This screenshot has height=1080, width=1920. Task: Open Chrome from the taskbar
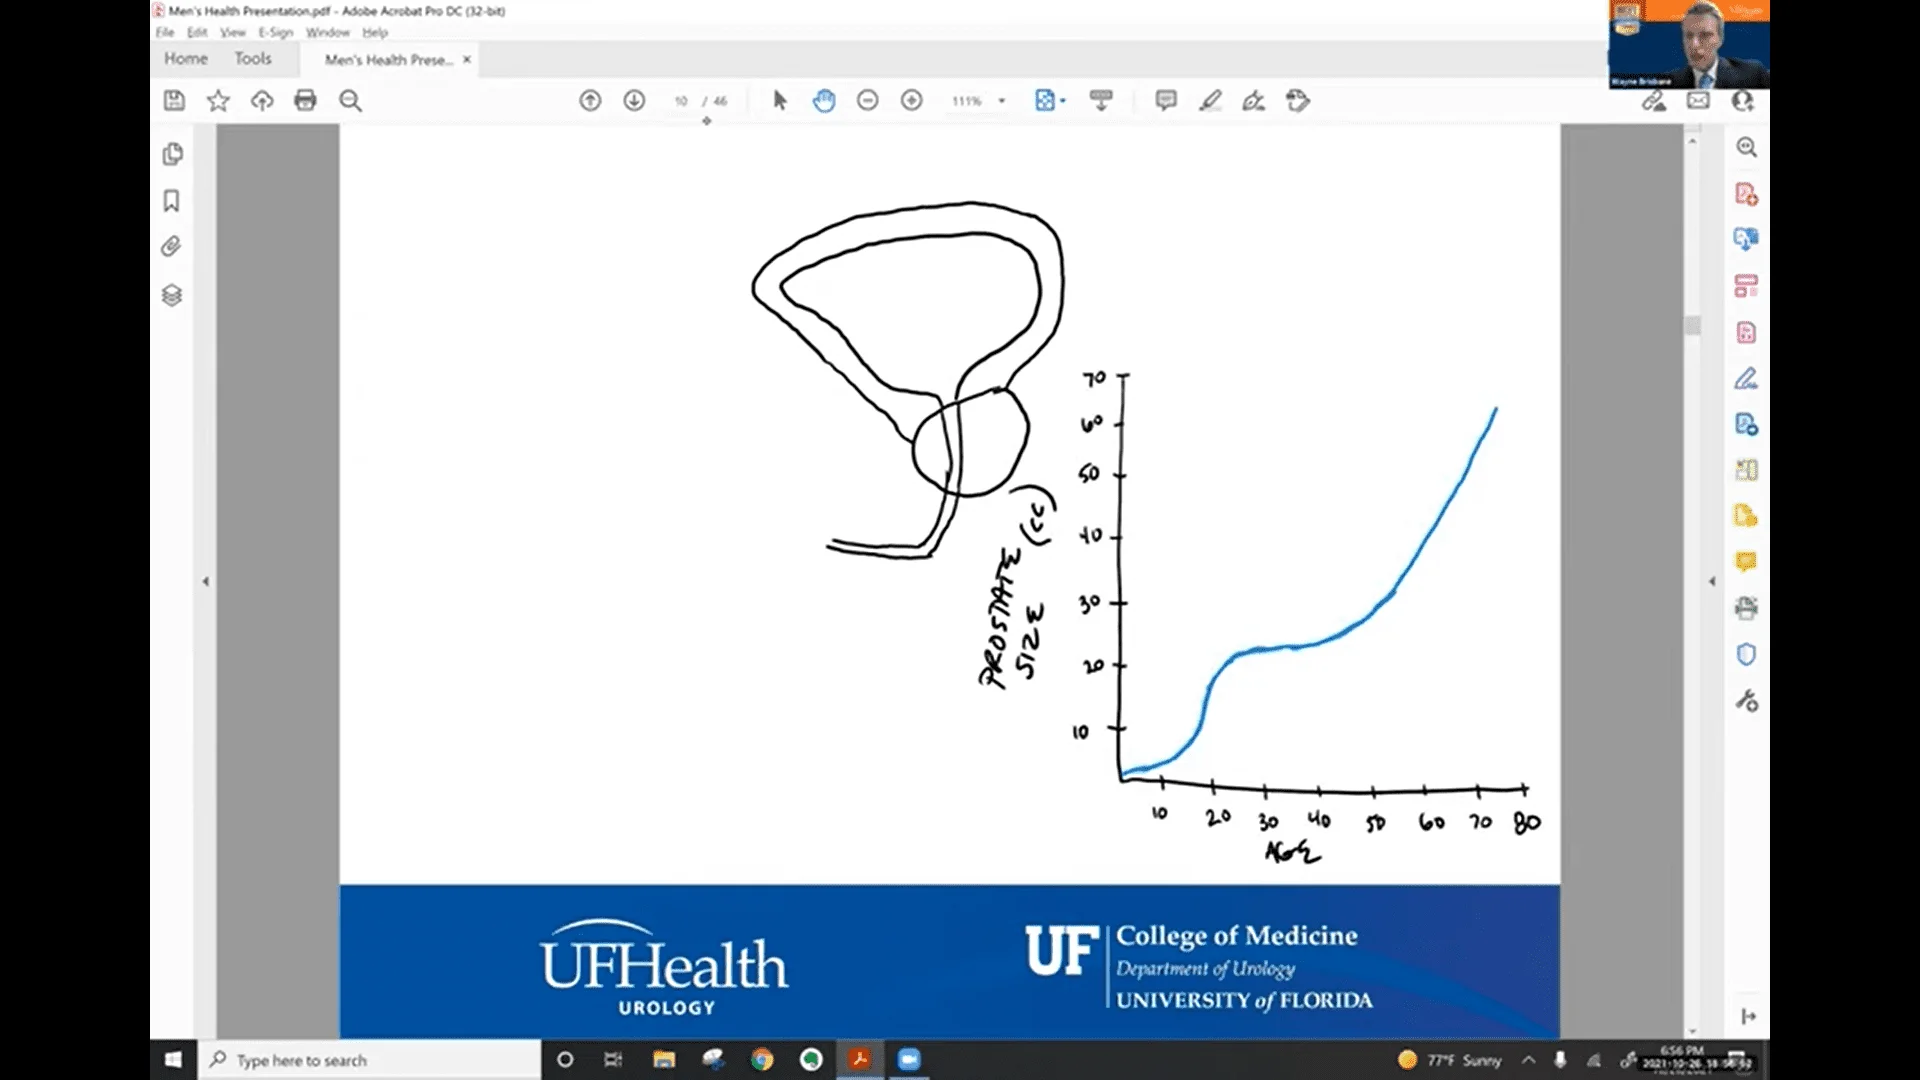(x=762, y=1059)
